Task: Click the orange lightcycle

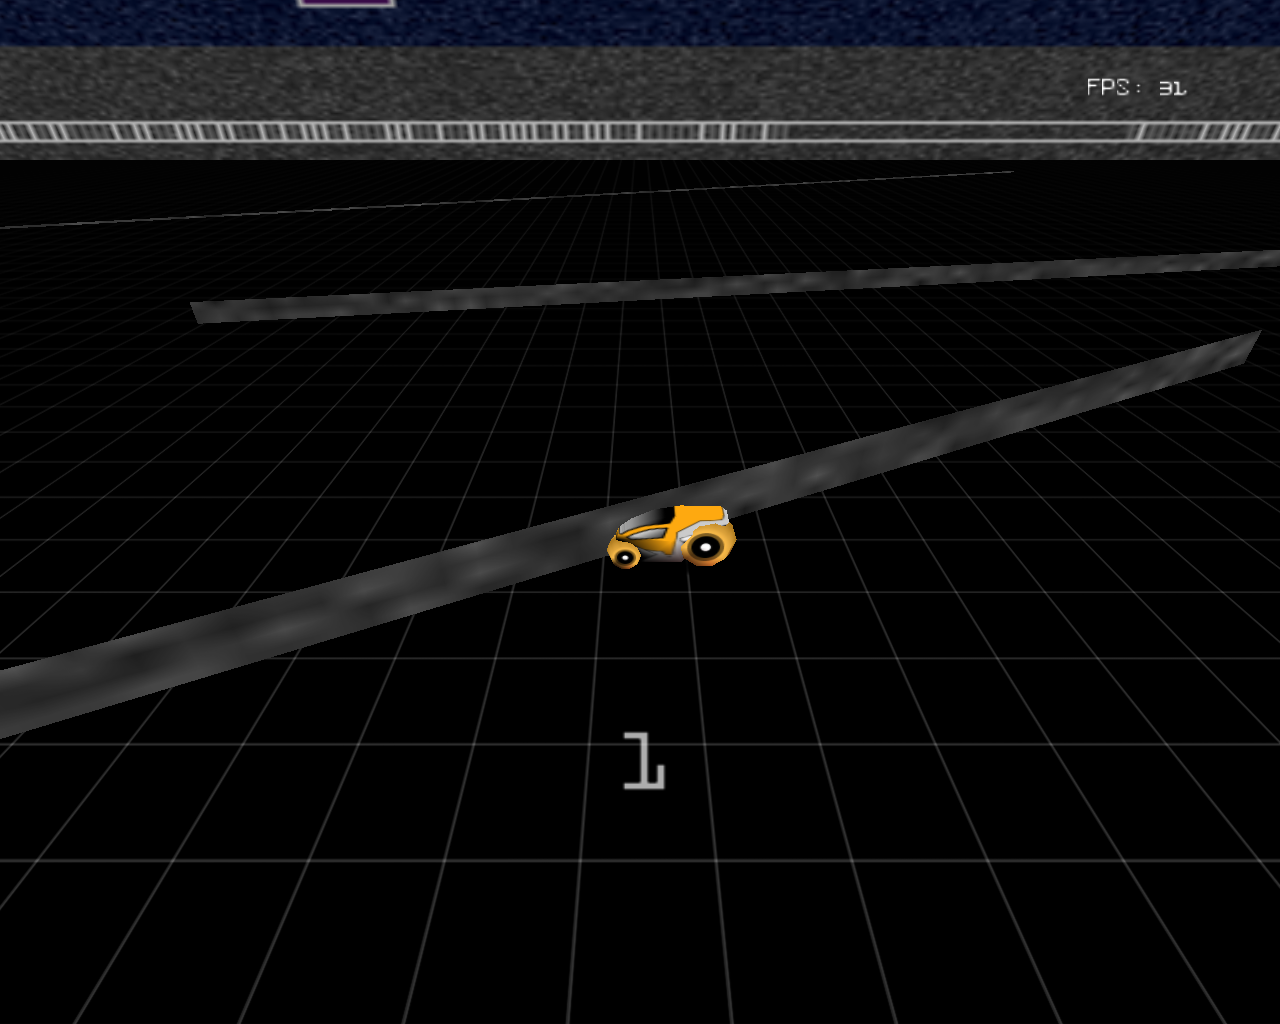Action: tap(671, 537)
